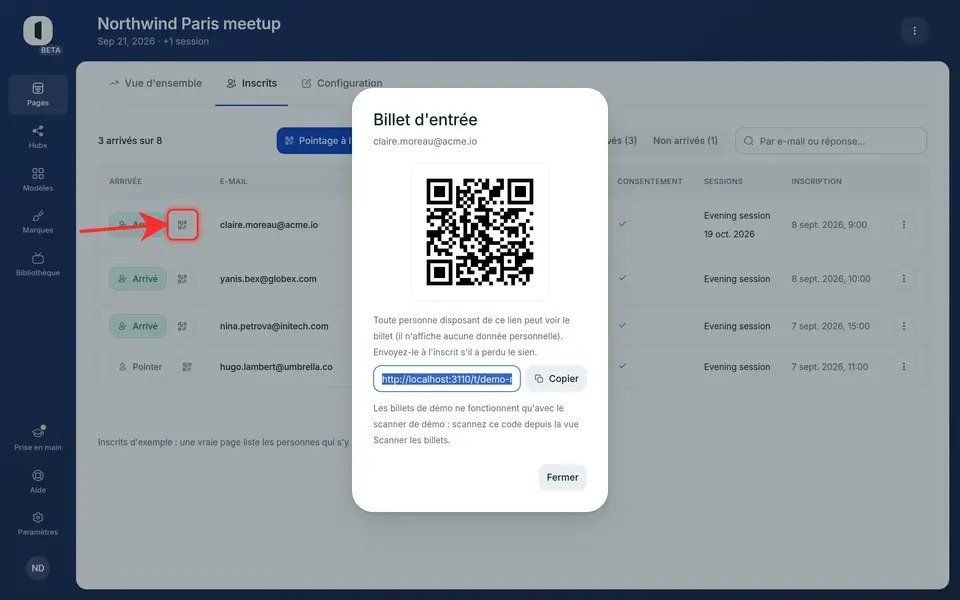Click the Sessions column header
The image size is (960, 600).
(x=723, y=181)
